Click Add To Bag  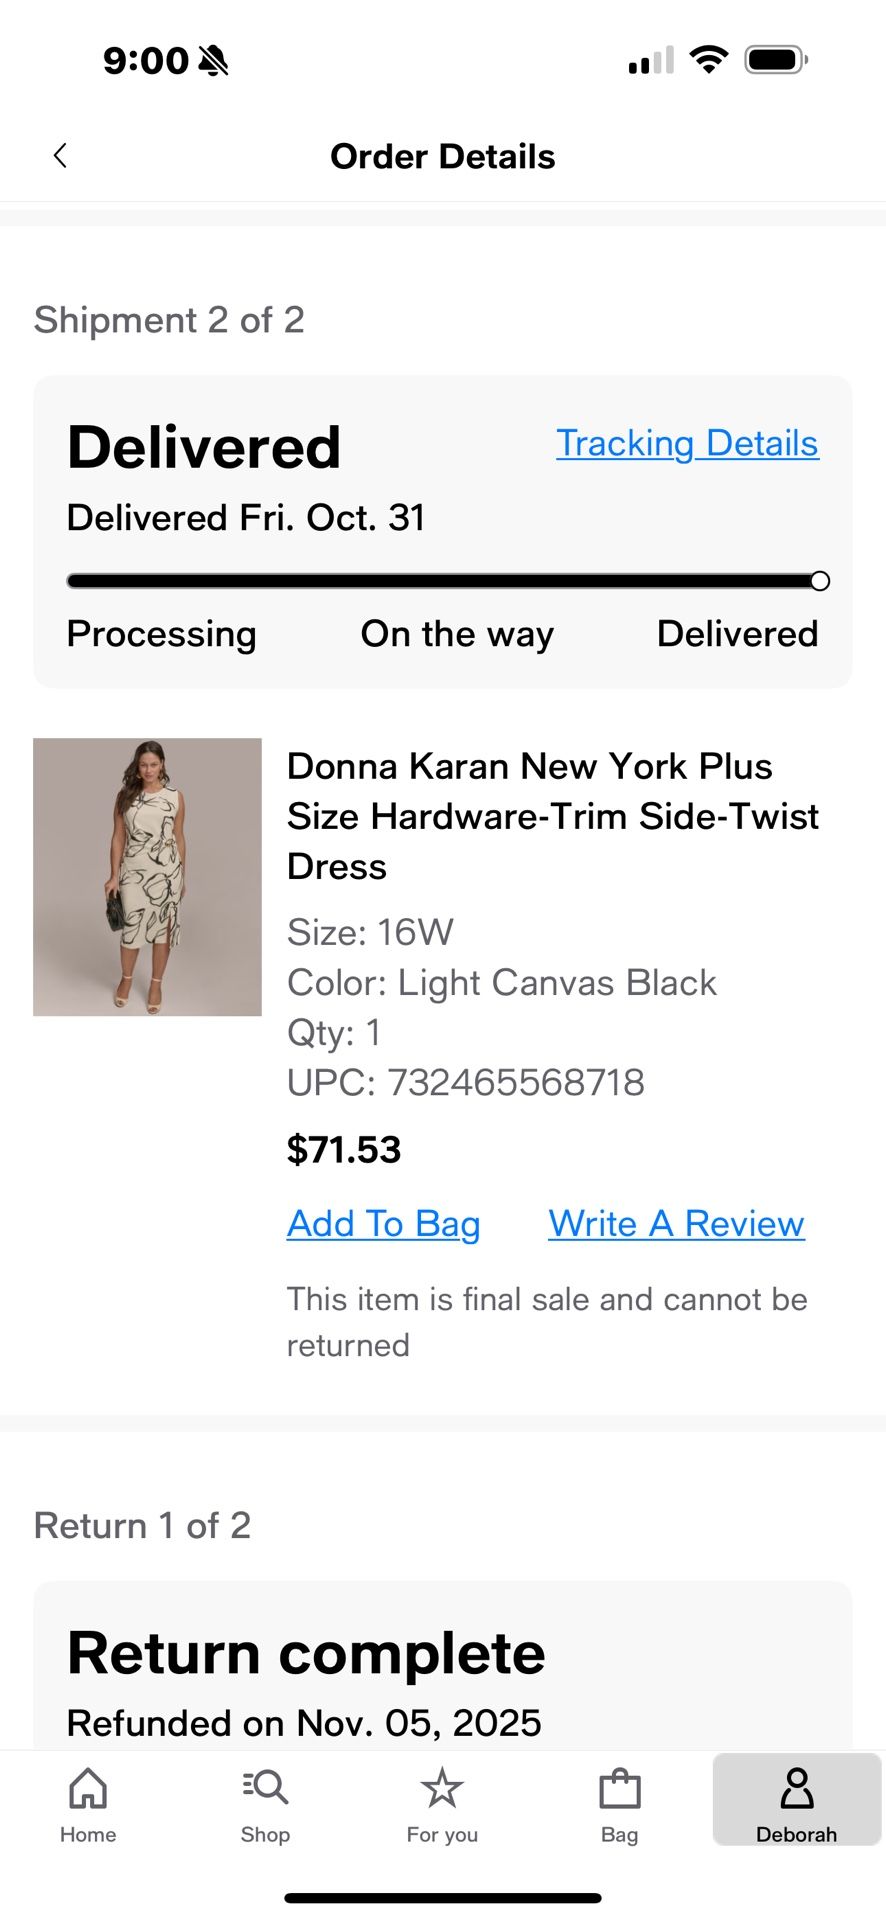(384, 1223)
